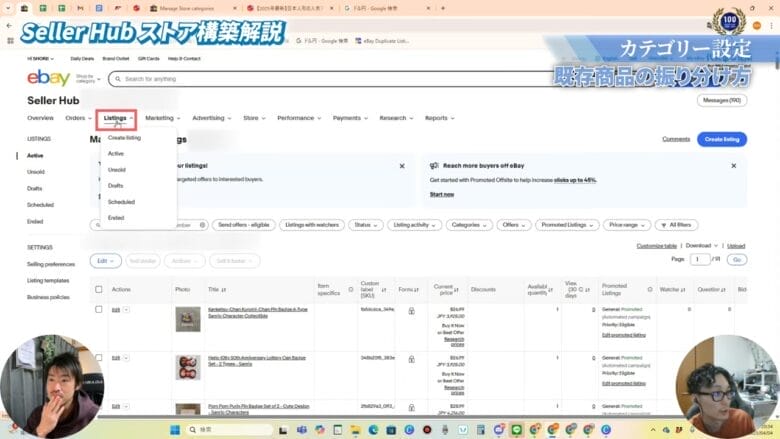Click the Customize table link

coord(657,246)
